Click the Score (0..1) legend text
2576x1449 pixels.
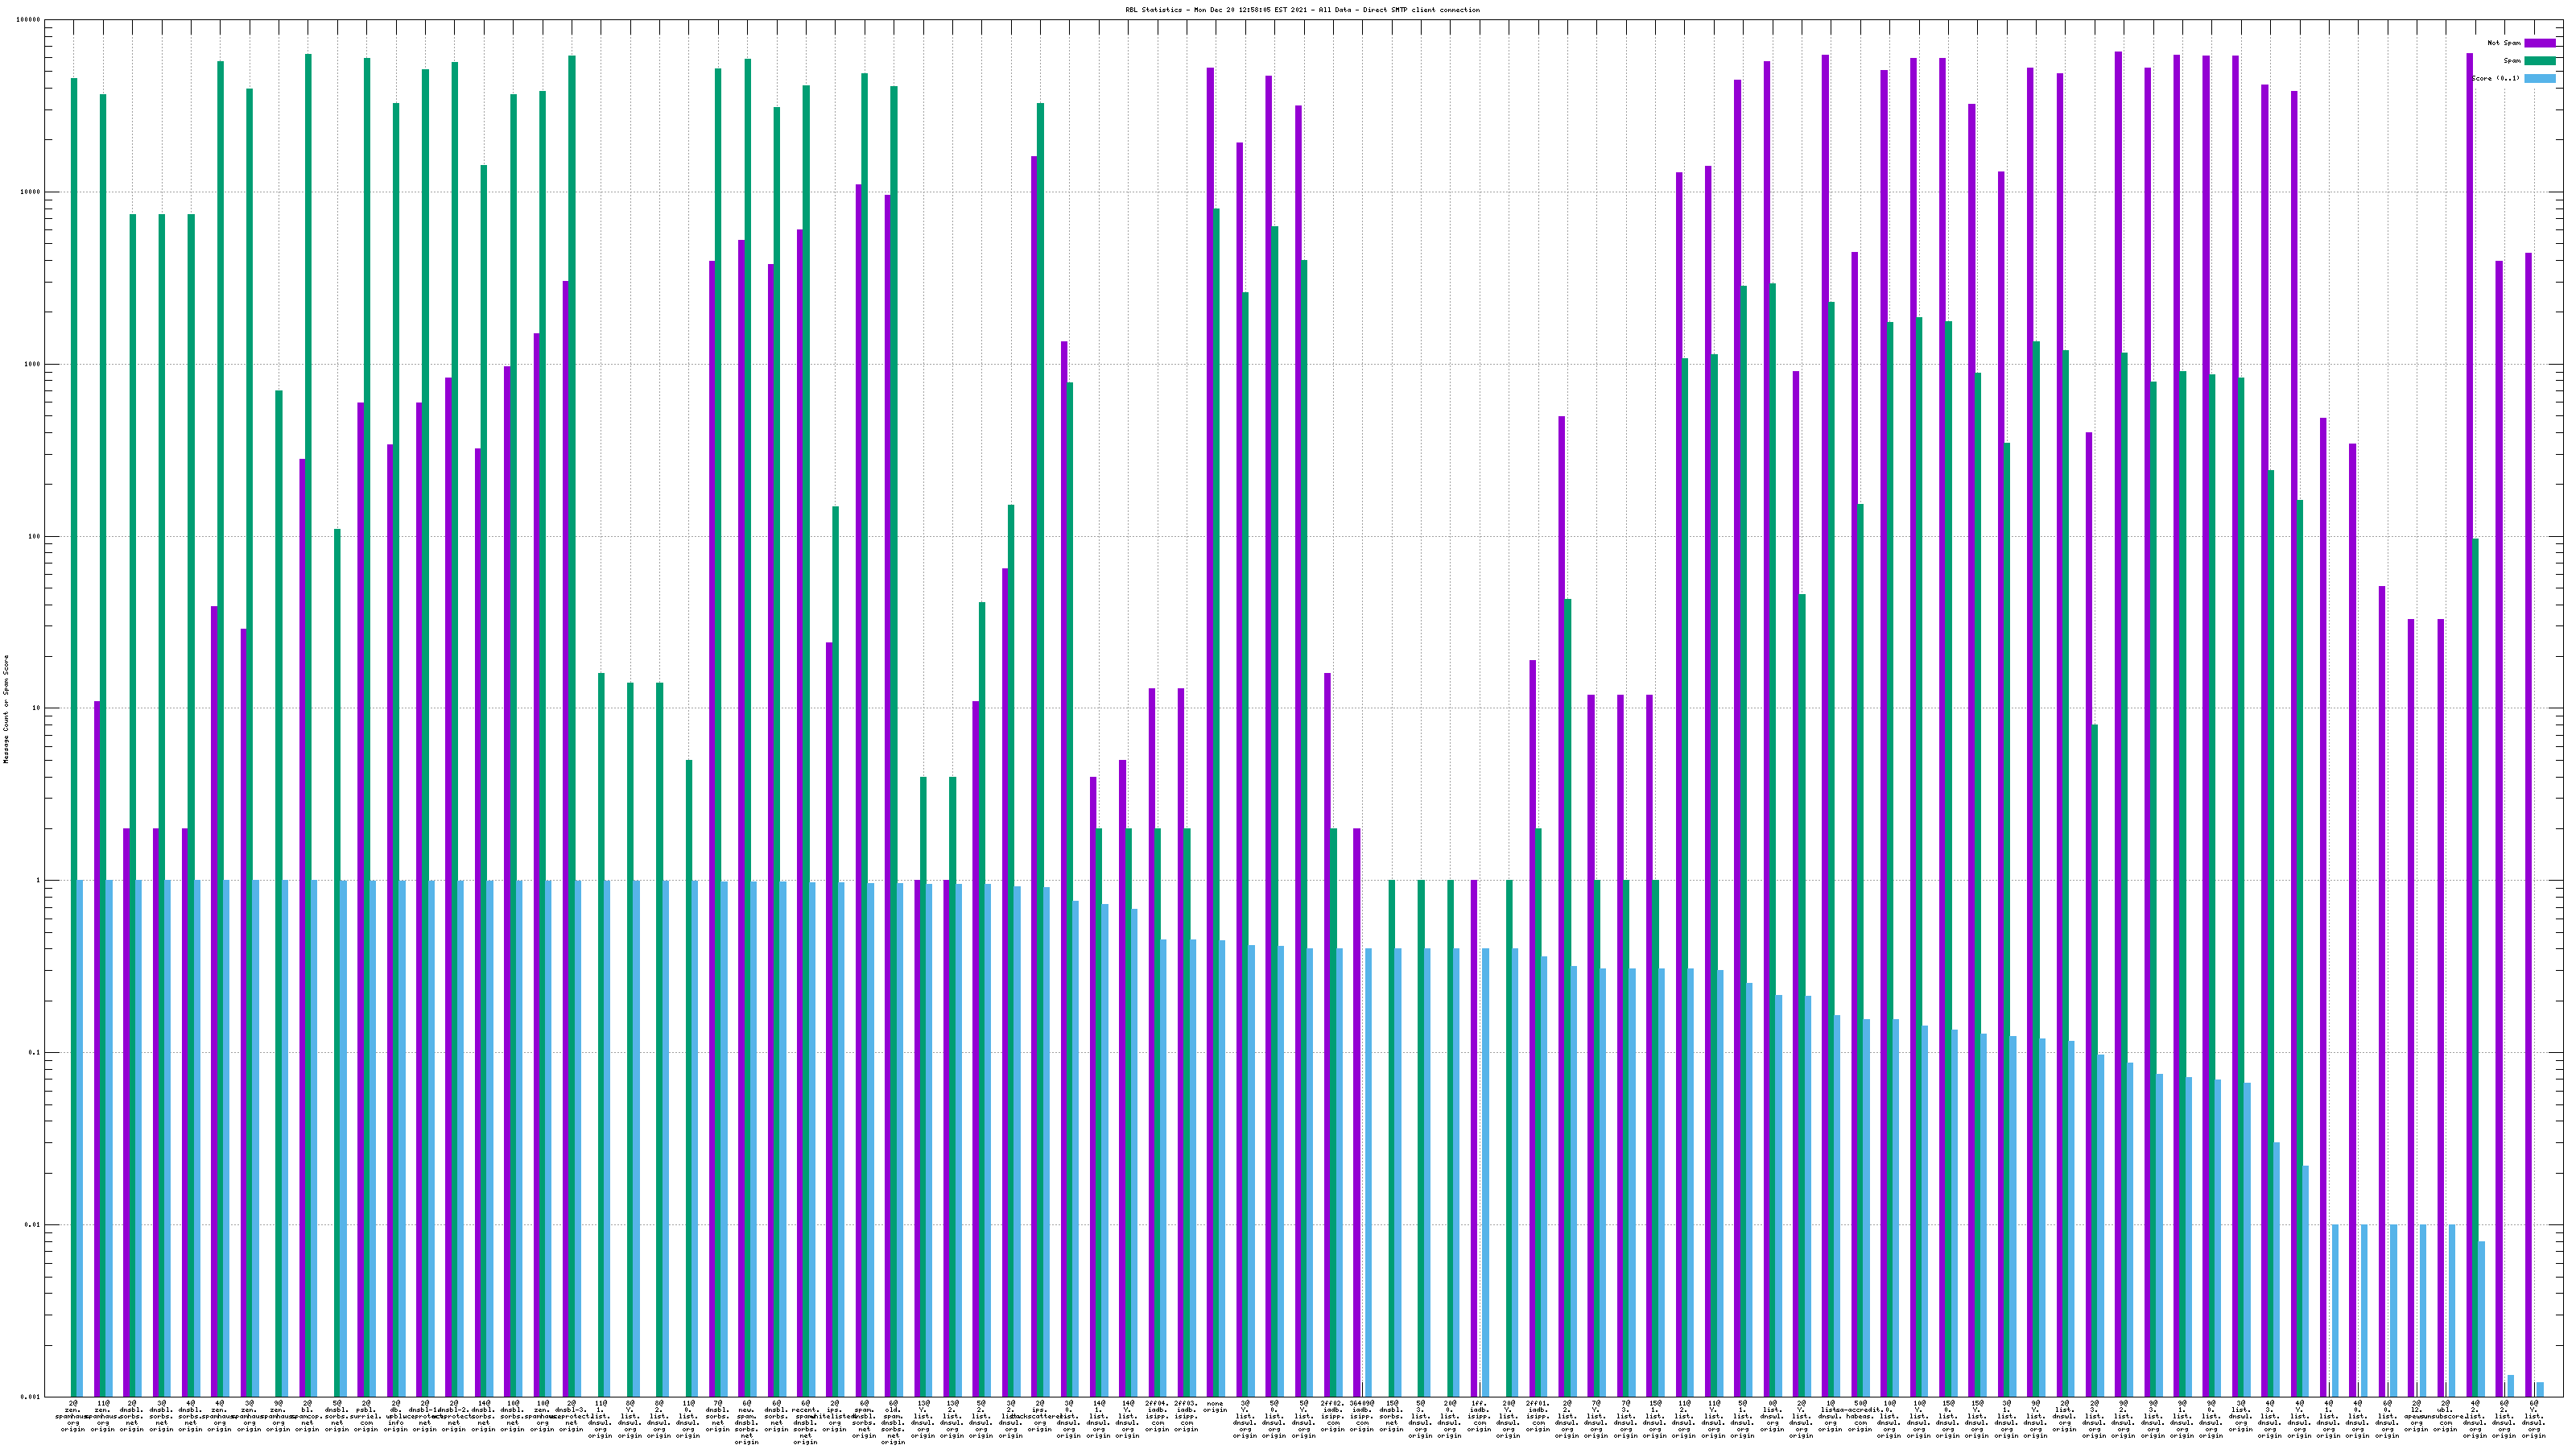2496,78
